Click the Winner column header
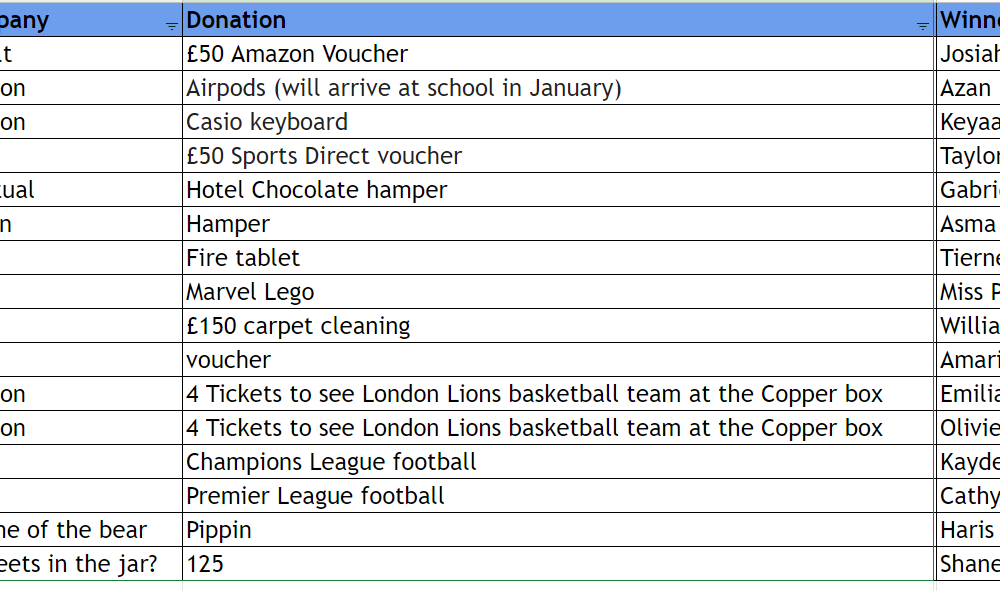This screenshot has width=1000, height=591. pos(968,20)
